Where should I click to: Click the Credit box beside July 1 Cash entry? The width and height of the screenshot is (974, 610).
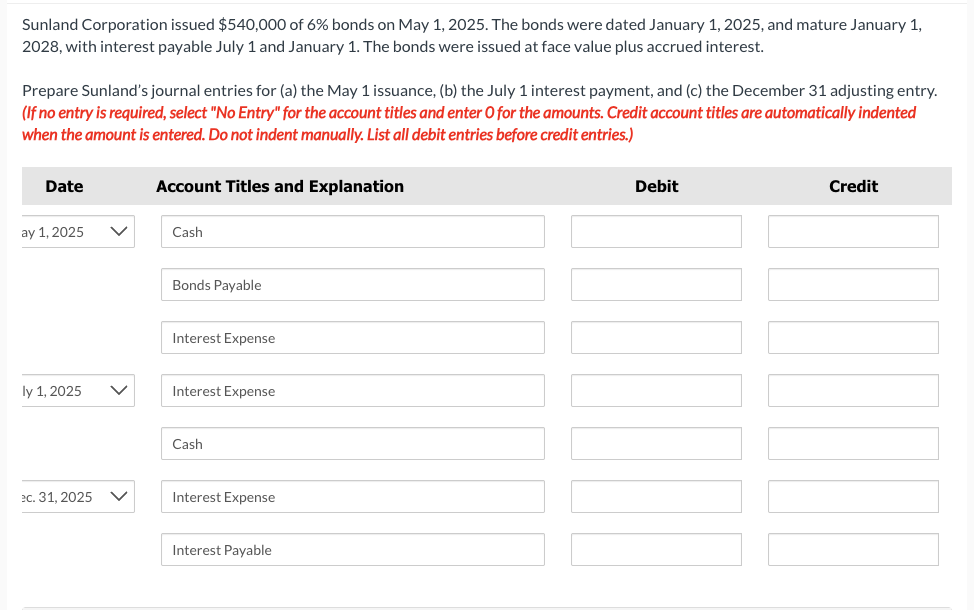pyautogui.click(x=852, y=443)
